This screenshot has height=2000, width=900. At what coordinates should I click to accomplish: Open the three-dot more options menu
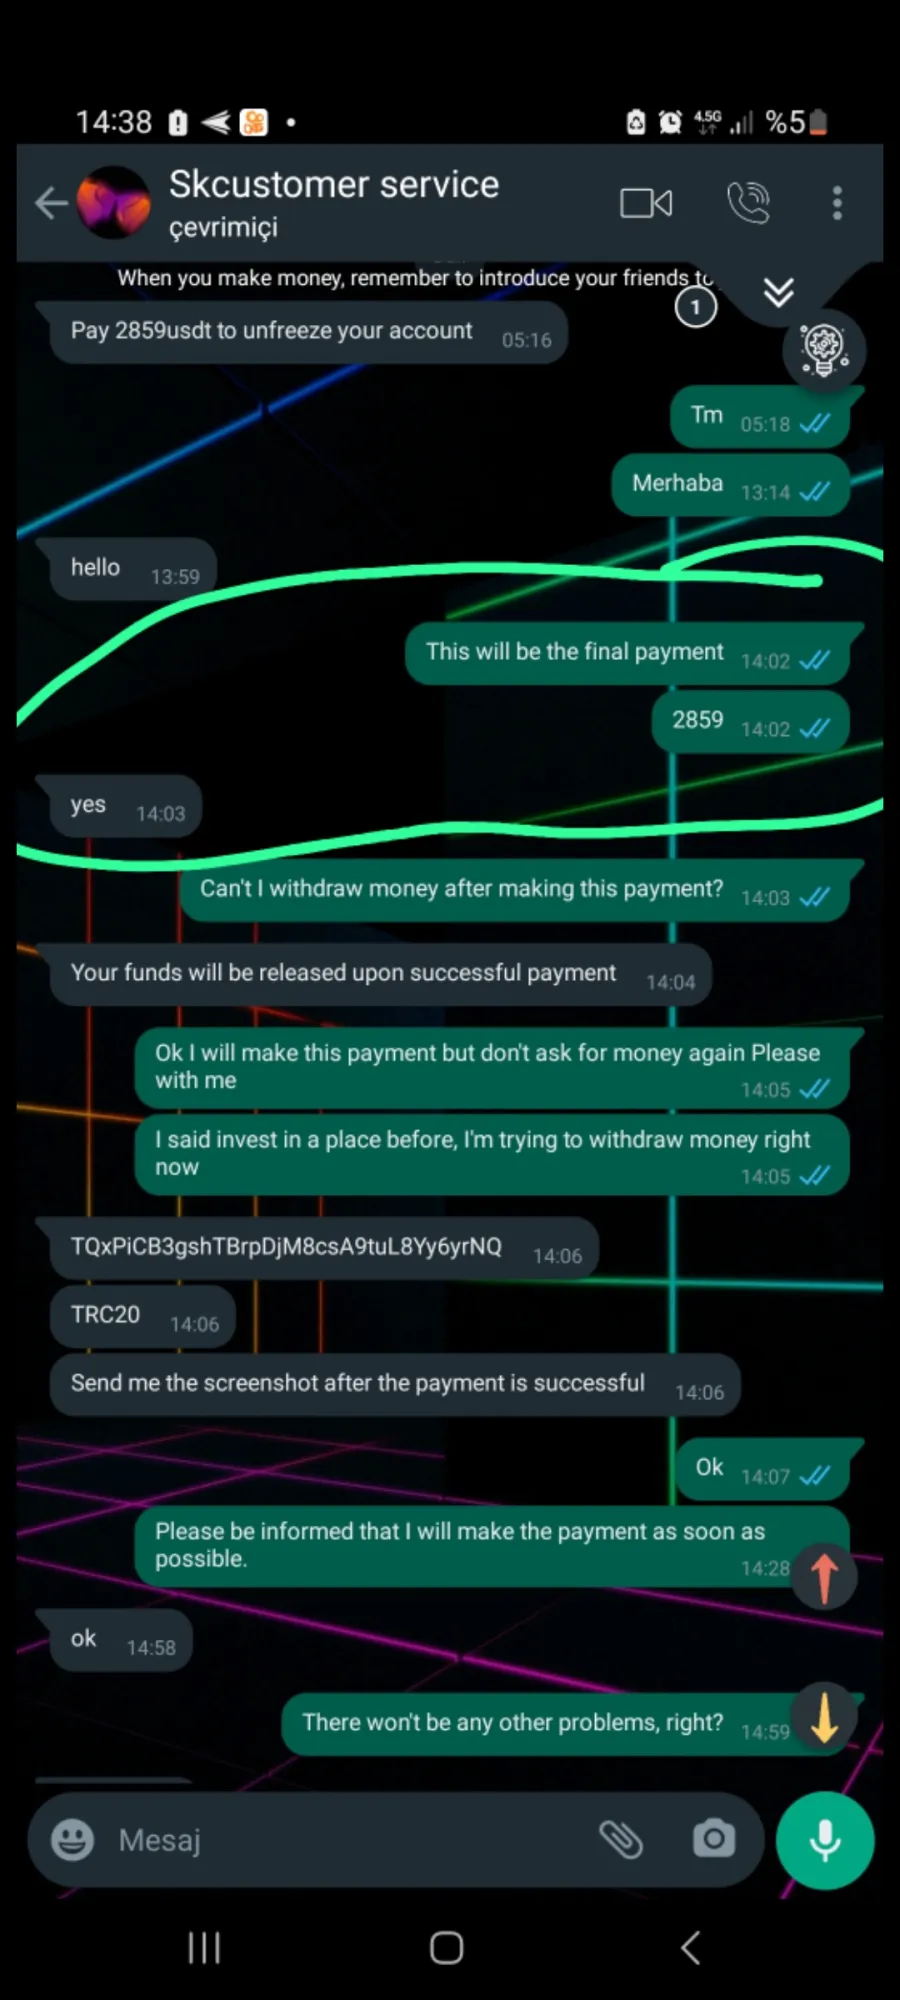coord(837,203)
